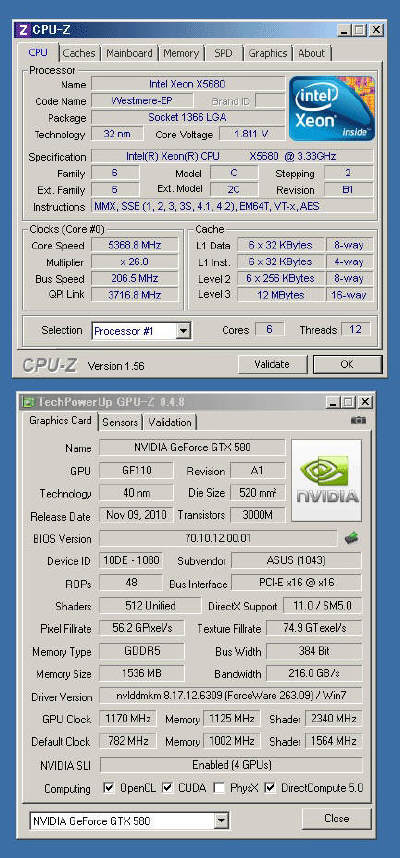The height and width of the screenshot is (858, 400).
Task: Click the BIOS Version field
Action: coord(218,538)
